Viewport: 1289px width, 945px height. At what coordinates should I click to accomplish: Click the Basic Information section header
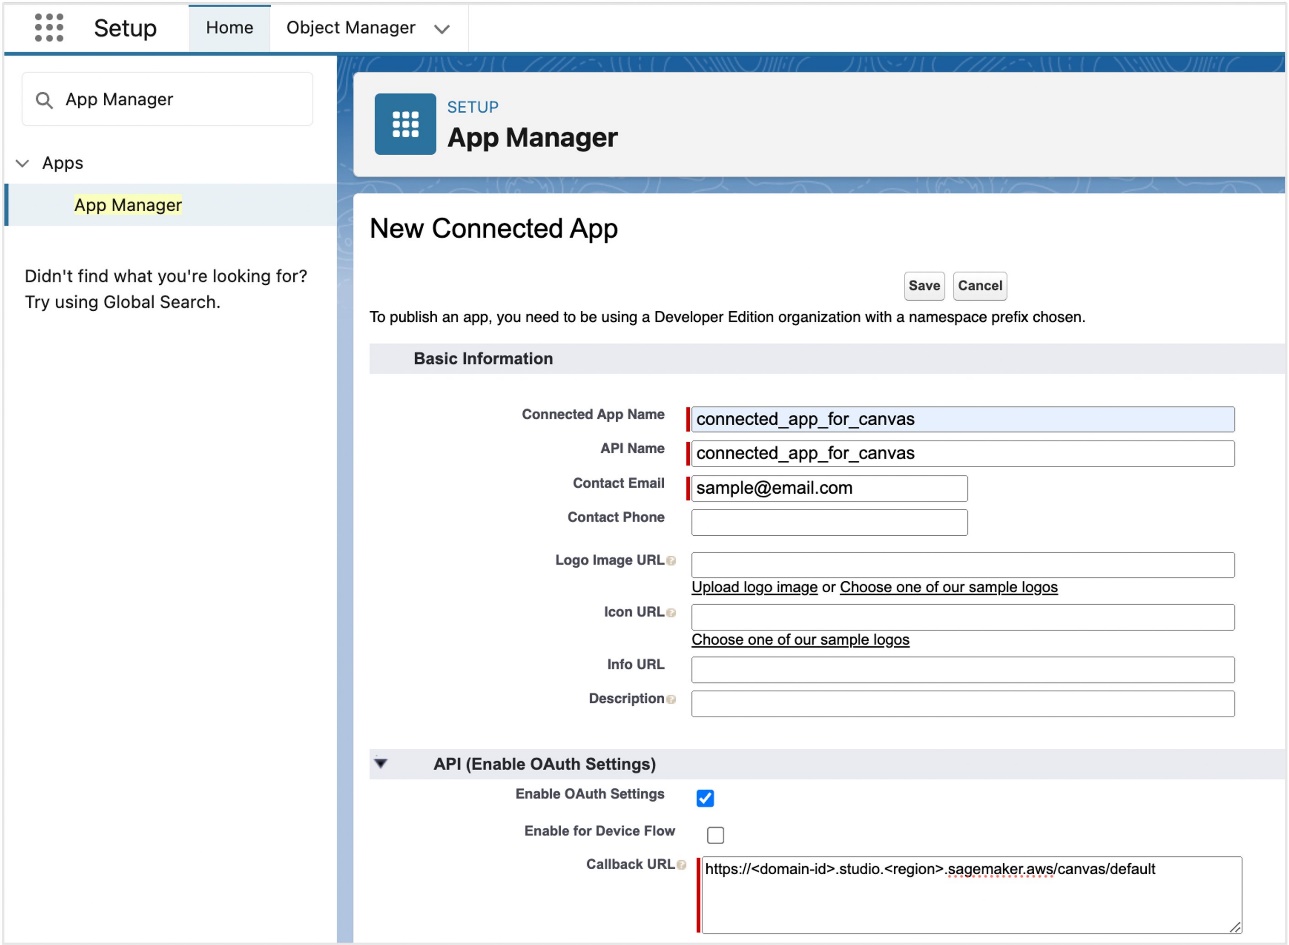coord(827,359)
